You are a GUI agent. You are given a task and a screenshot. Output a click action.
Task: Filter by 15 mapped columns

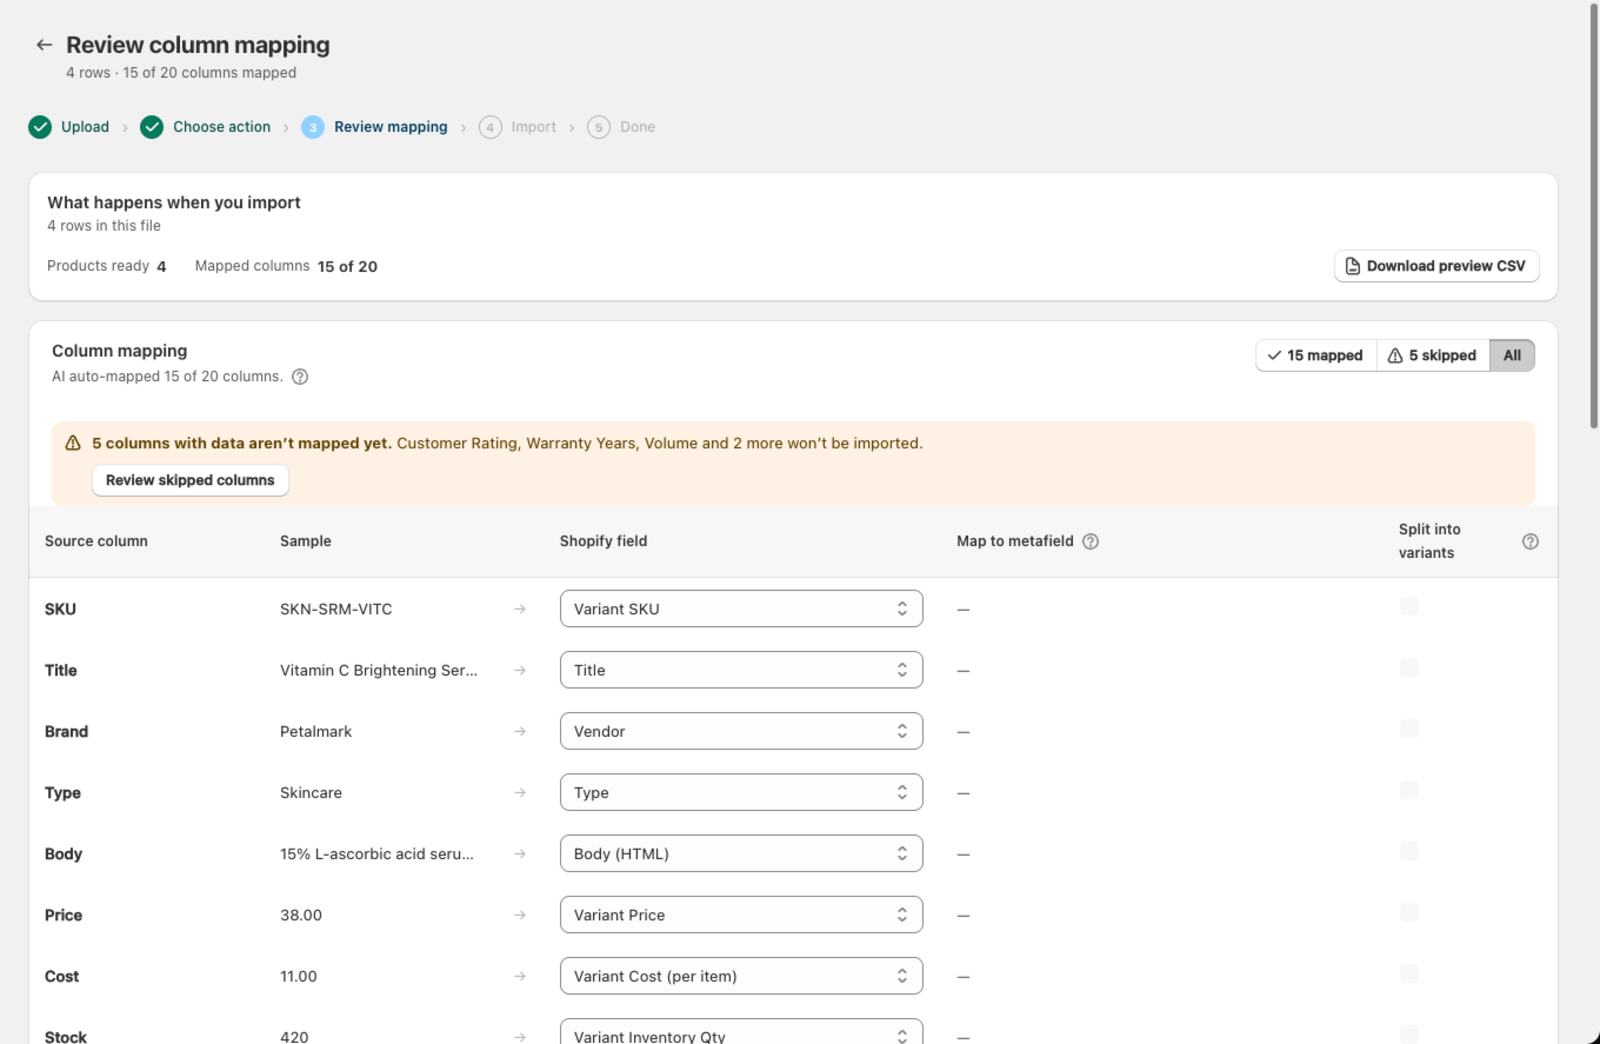(x=1315, y=355)
